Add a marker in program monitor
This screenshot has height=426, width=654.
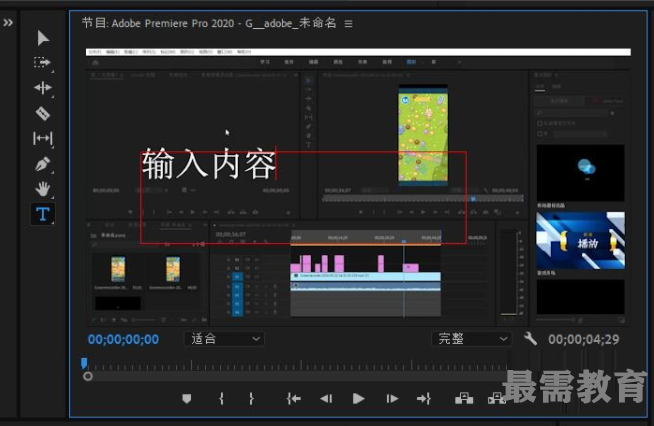tap(186, 398)
